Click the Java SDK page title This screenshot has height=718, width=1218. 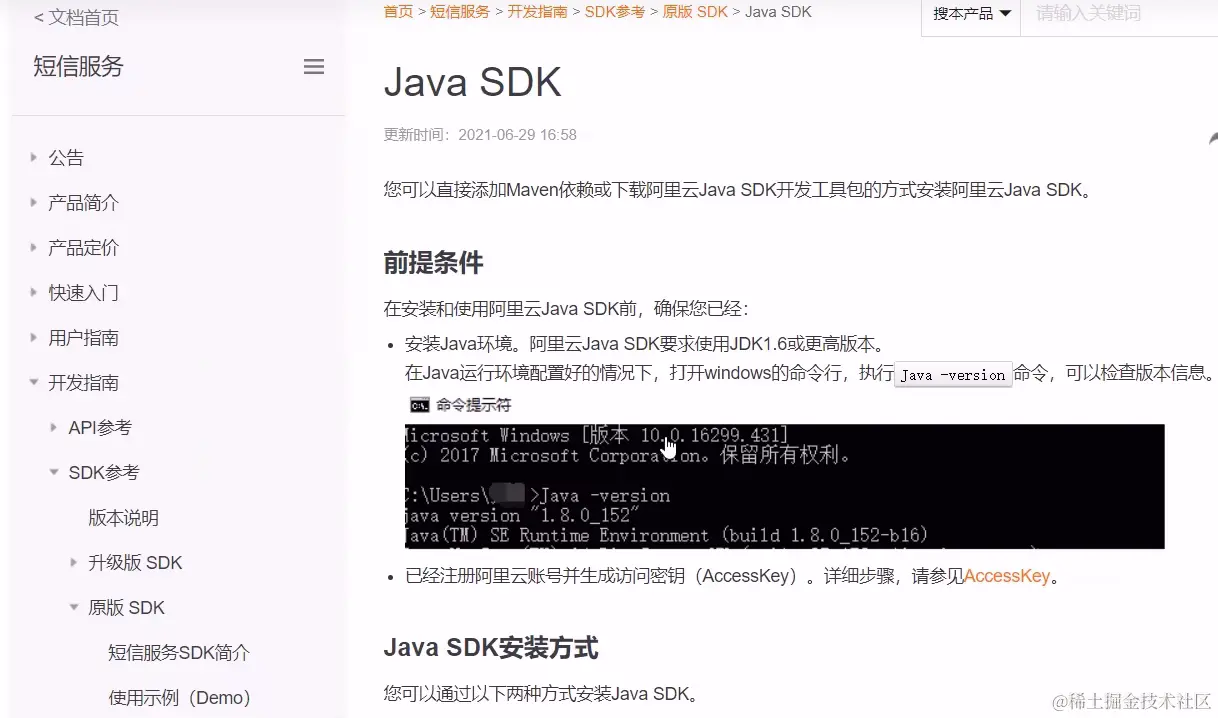472,83
